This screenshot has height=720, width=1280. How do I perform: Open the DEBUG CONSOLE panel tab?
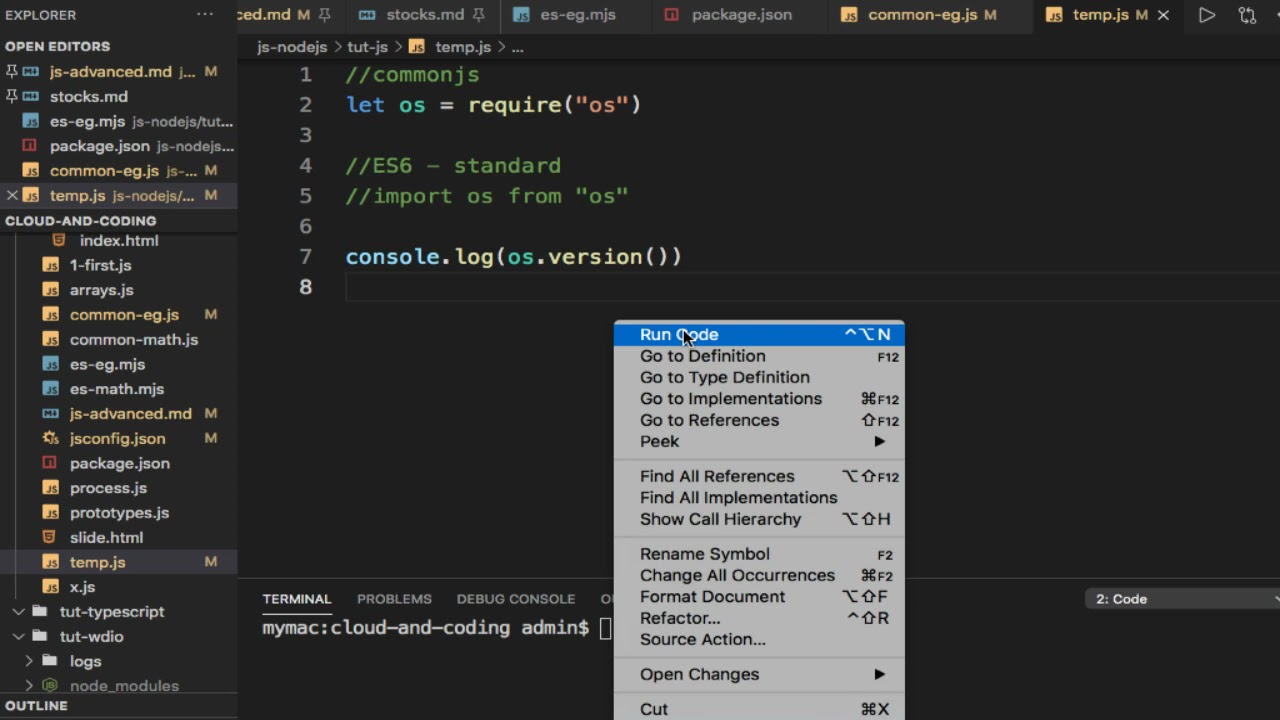coord(516,599)
